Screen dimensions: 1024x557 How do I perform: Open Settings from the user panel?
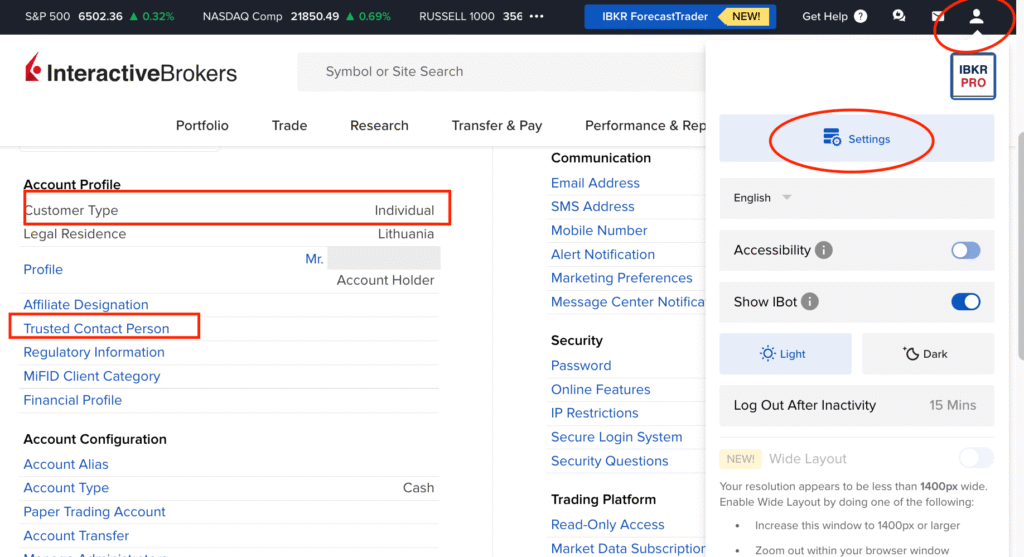tap(856, 138)
